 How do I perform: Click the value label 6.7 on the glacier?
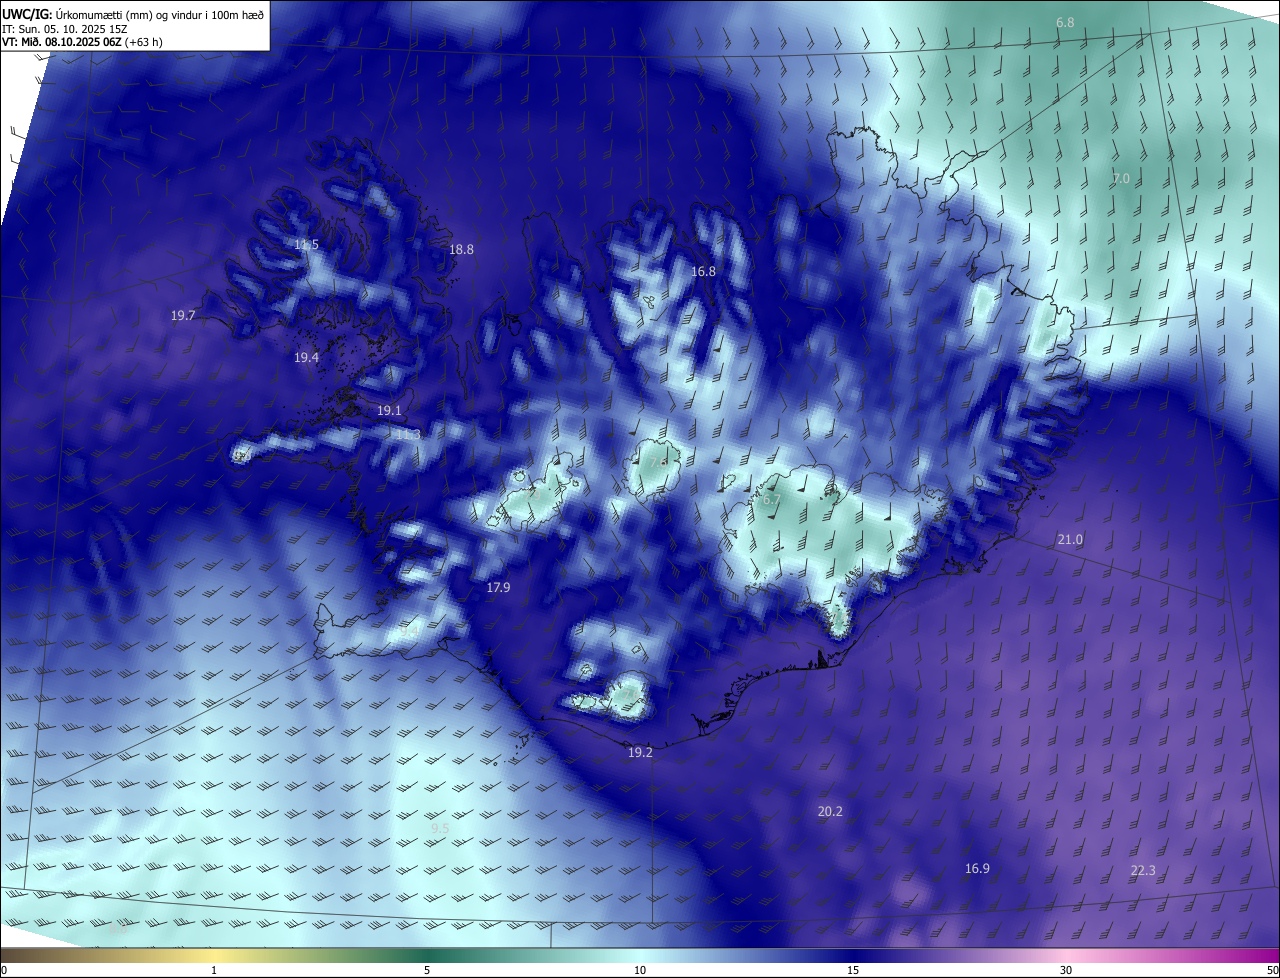(x=771, y=500)
